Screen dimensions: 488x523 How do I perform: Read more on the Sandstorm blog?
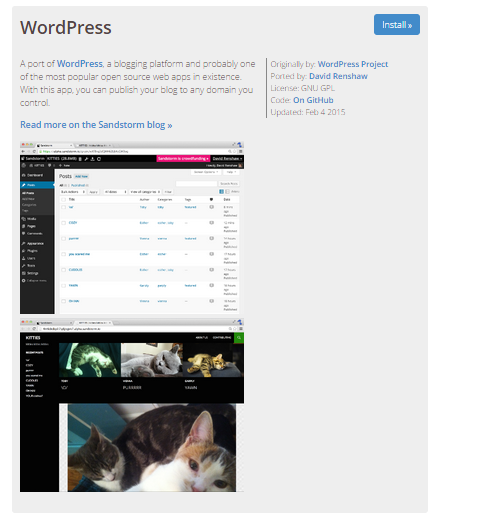[96, 125]
